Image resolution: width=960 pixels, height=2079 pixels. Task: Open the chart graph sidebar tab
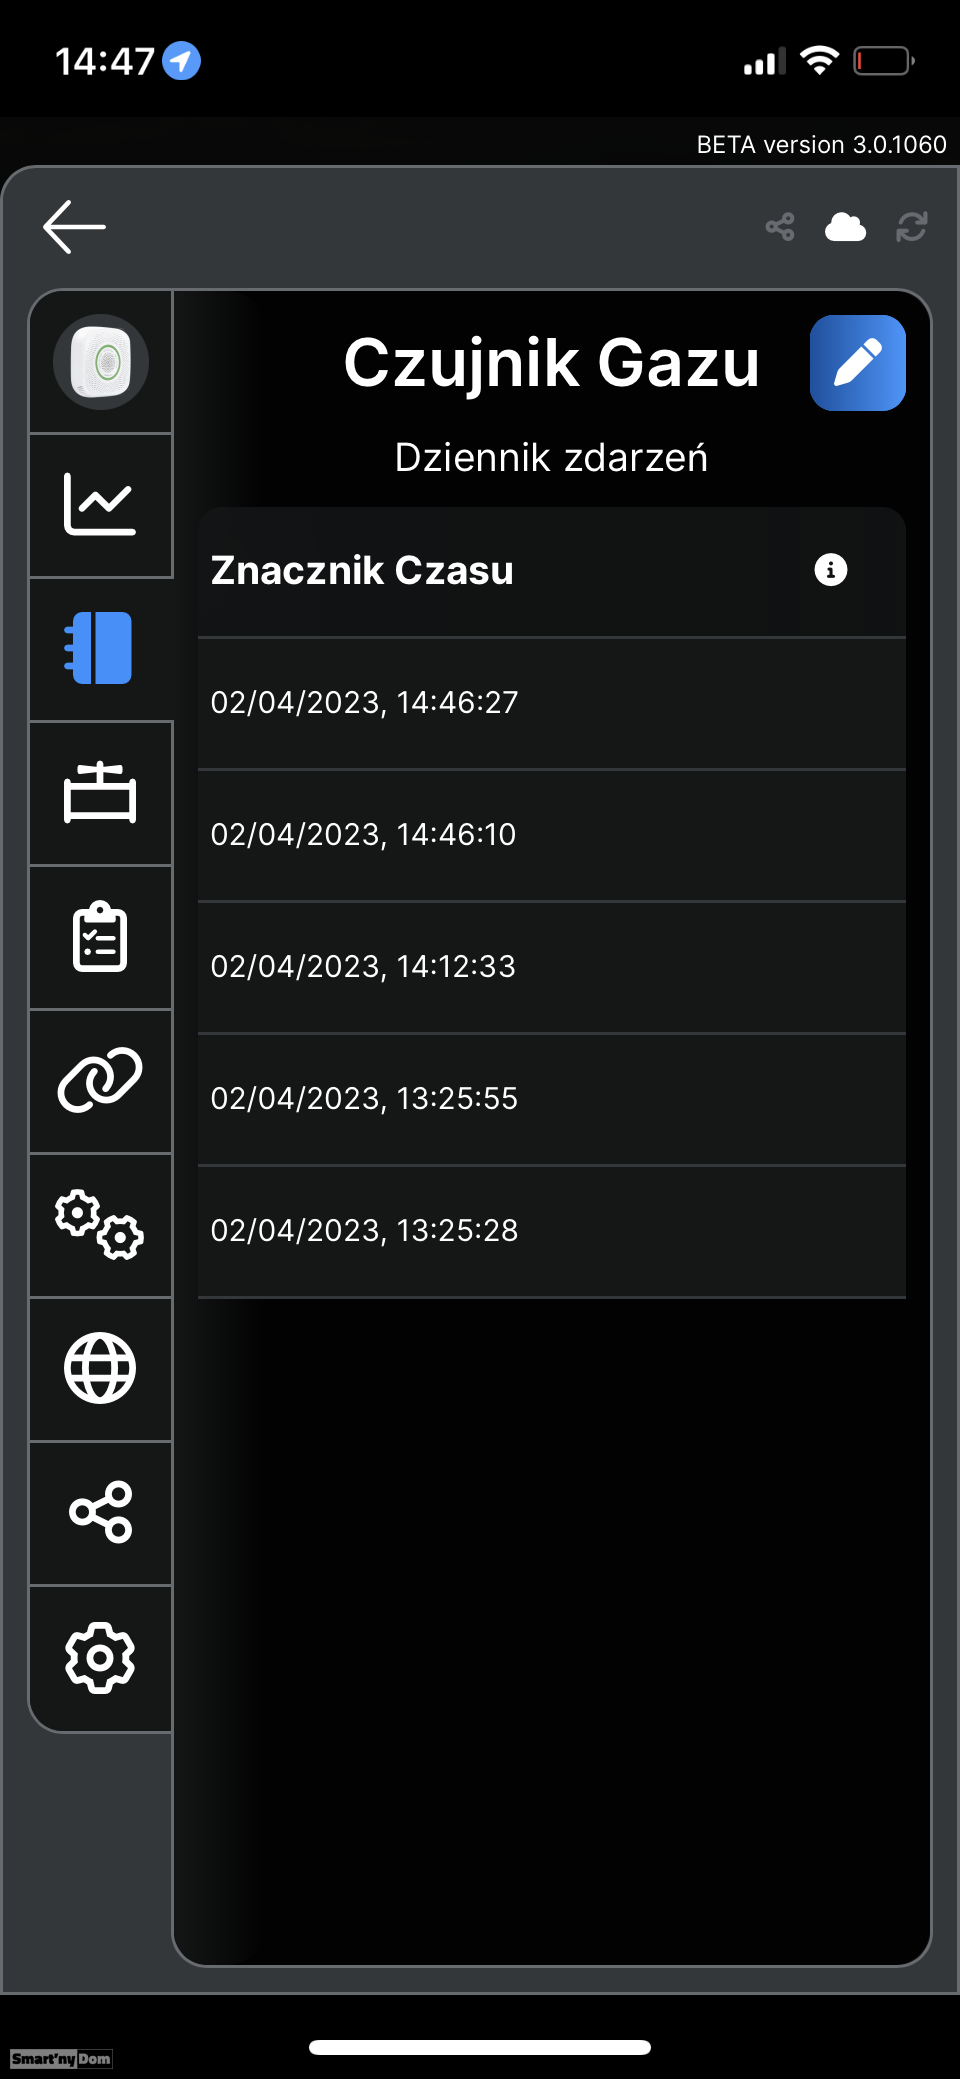click(x=100, y=505)
